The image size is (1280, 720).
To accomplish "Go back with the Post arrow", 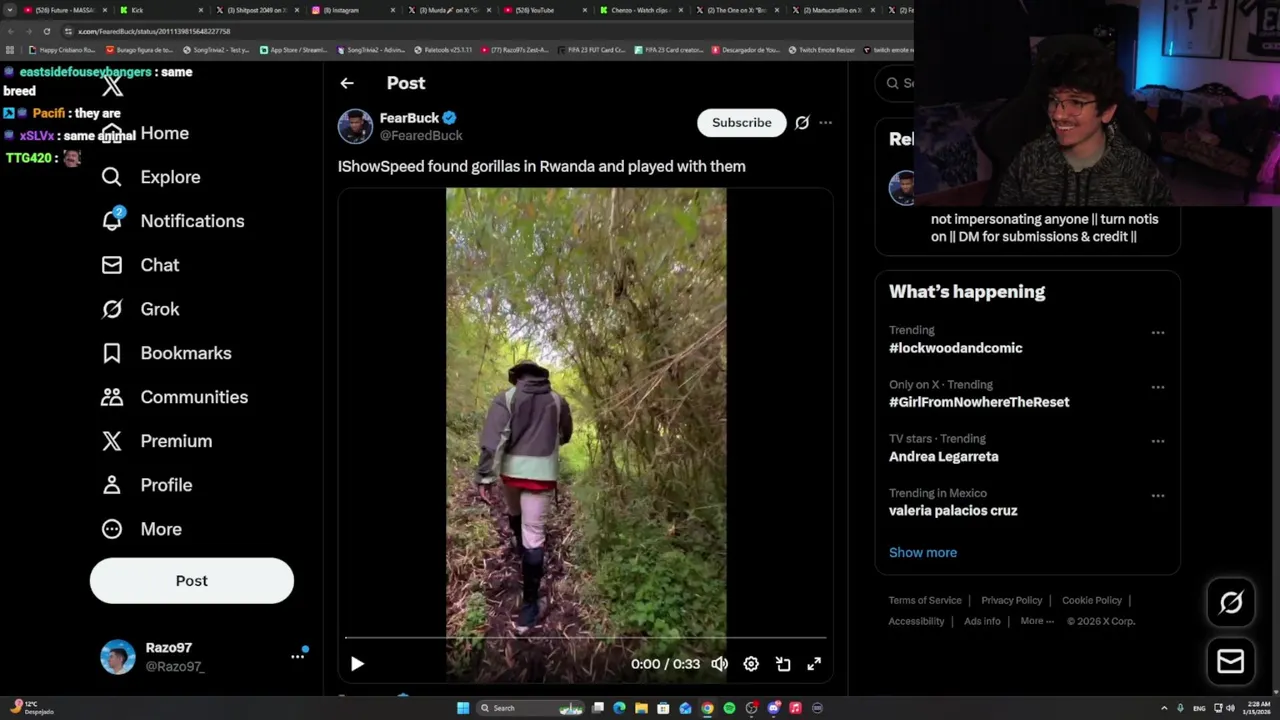I will pos(347,83).
